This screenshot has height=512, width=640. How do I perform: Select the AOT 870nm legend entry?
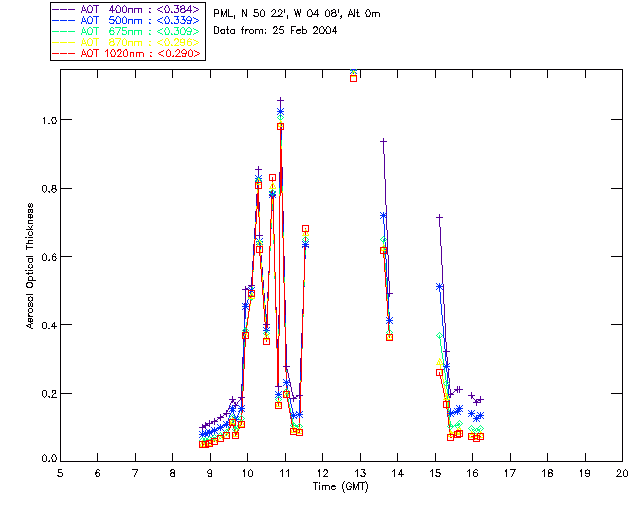click(x=127, y=42)
